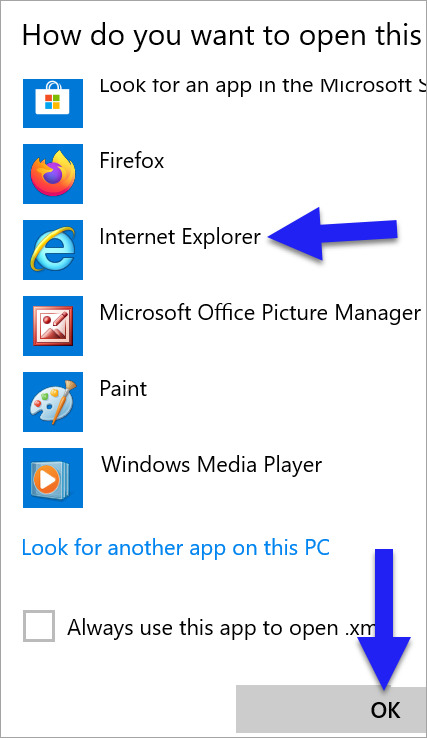Pick the Microsoft Office Picture Manager icon
Image resolution: width=427 pixels, height=738 pixels.
point(53,326)
